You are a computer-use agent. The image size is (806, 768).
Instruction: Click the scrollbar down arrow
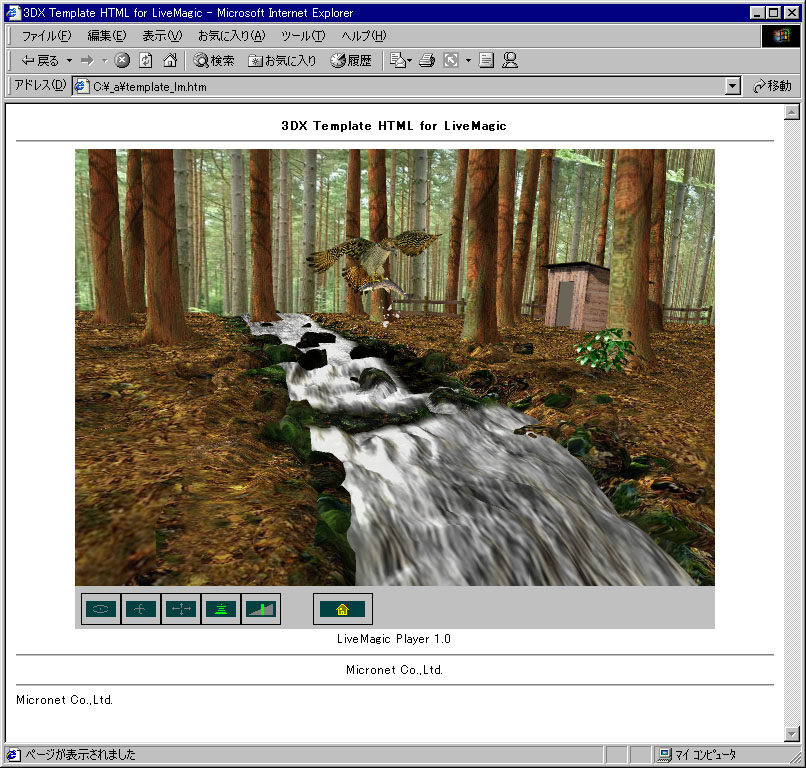tap(792, 734)
